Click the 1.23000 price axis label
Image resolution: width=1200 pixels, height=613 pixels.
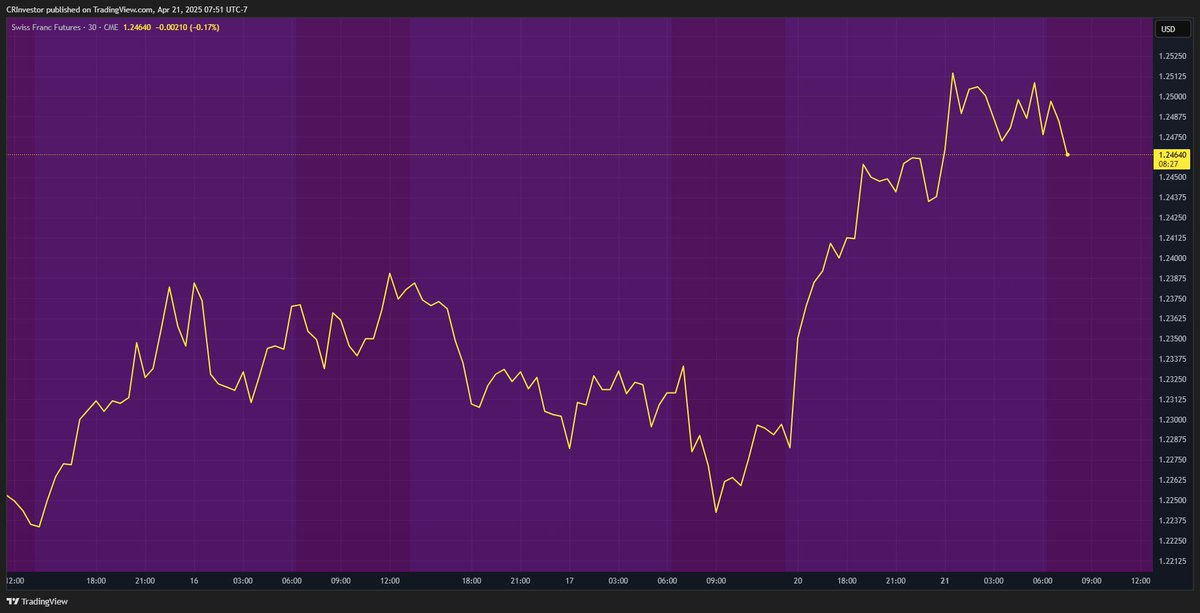(x=1172, y=420)
